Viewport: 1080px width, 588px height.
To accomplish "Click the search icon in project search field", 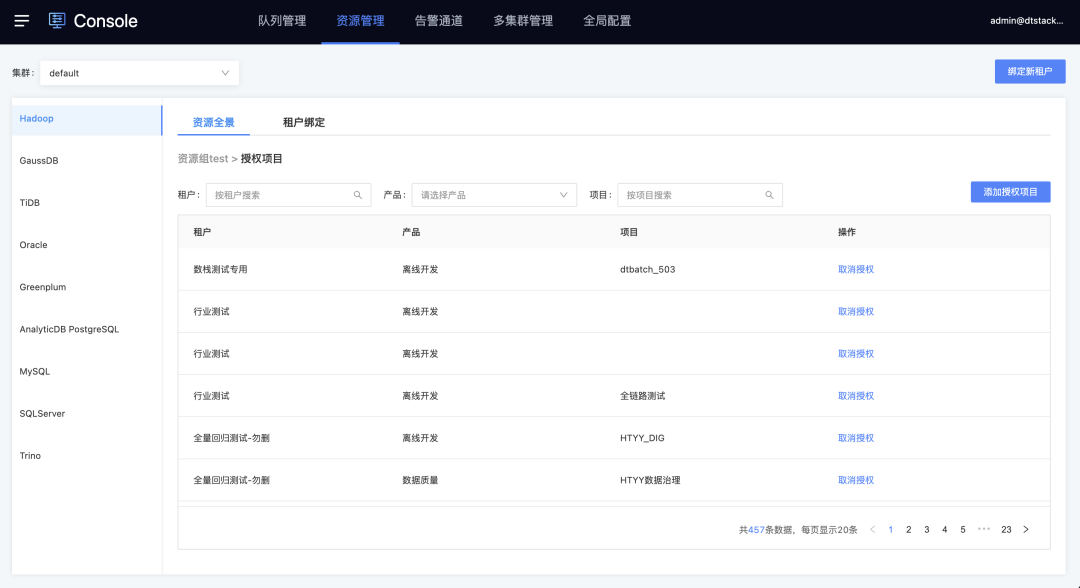I will (x=769, y=195).
